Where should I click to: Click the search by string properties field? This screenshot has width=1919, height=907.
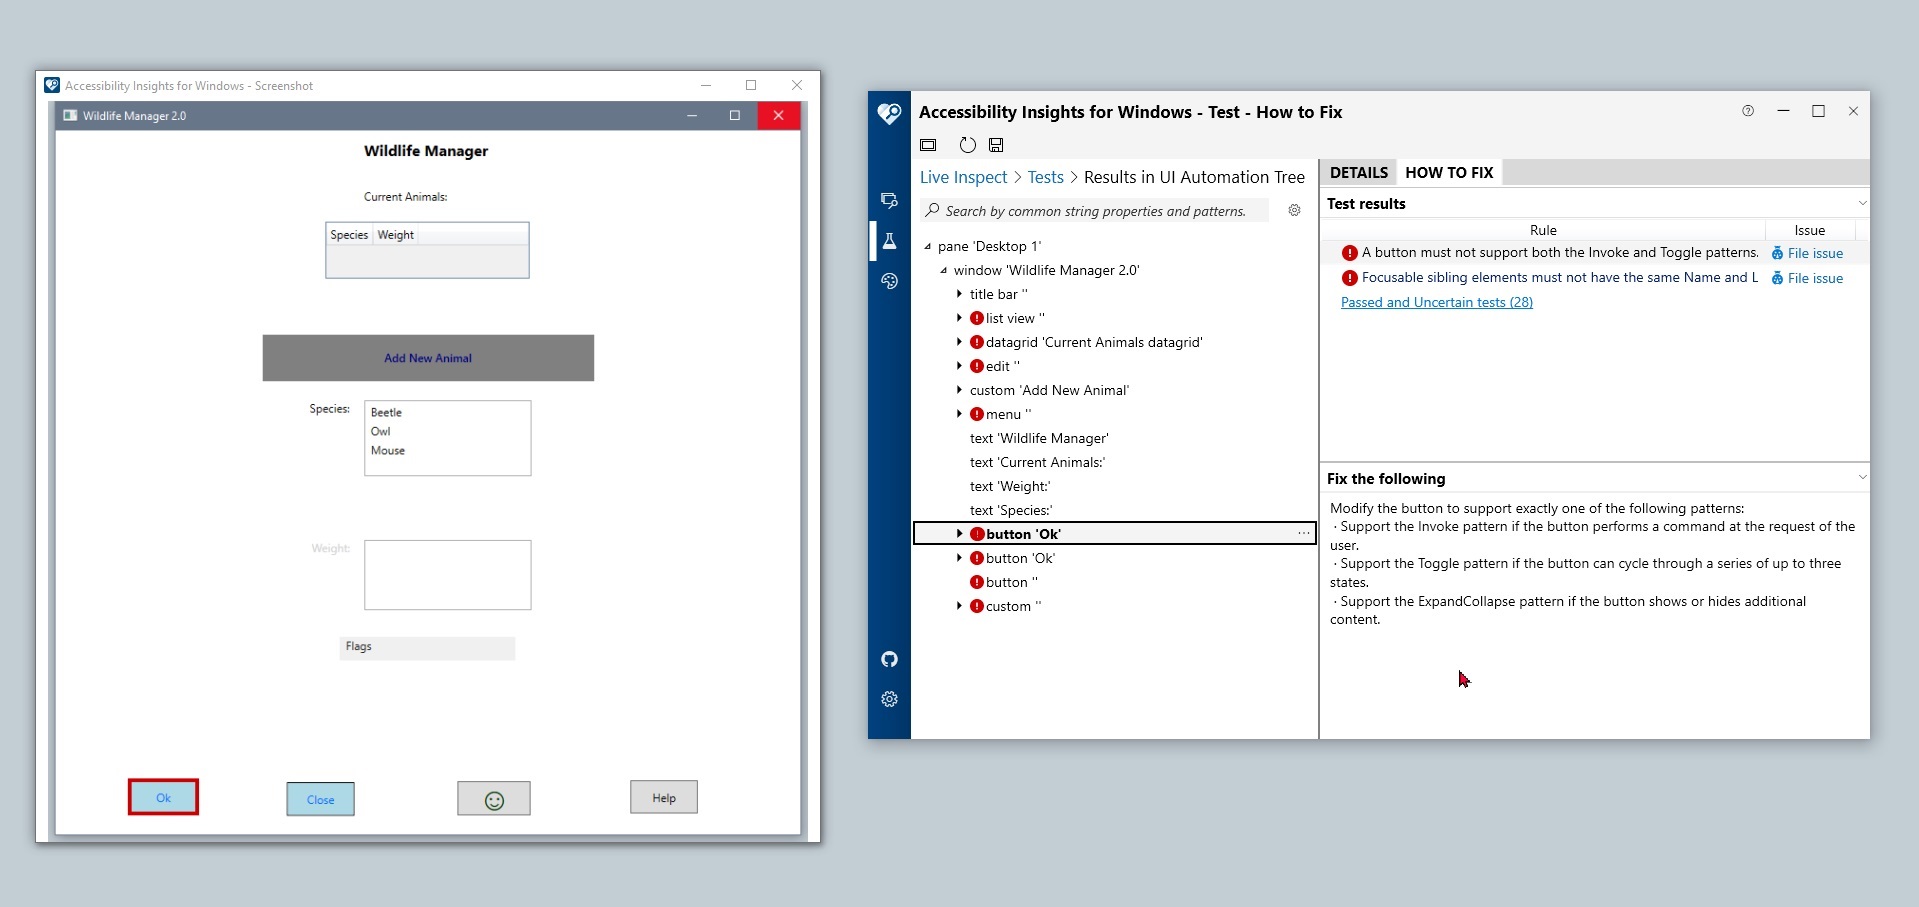(x=1095, y=211)
